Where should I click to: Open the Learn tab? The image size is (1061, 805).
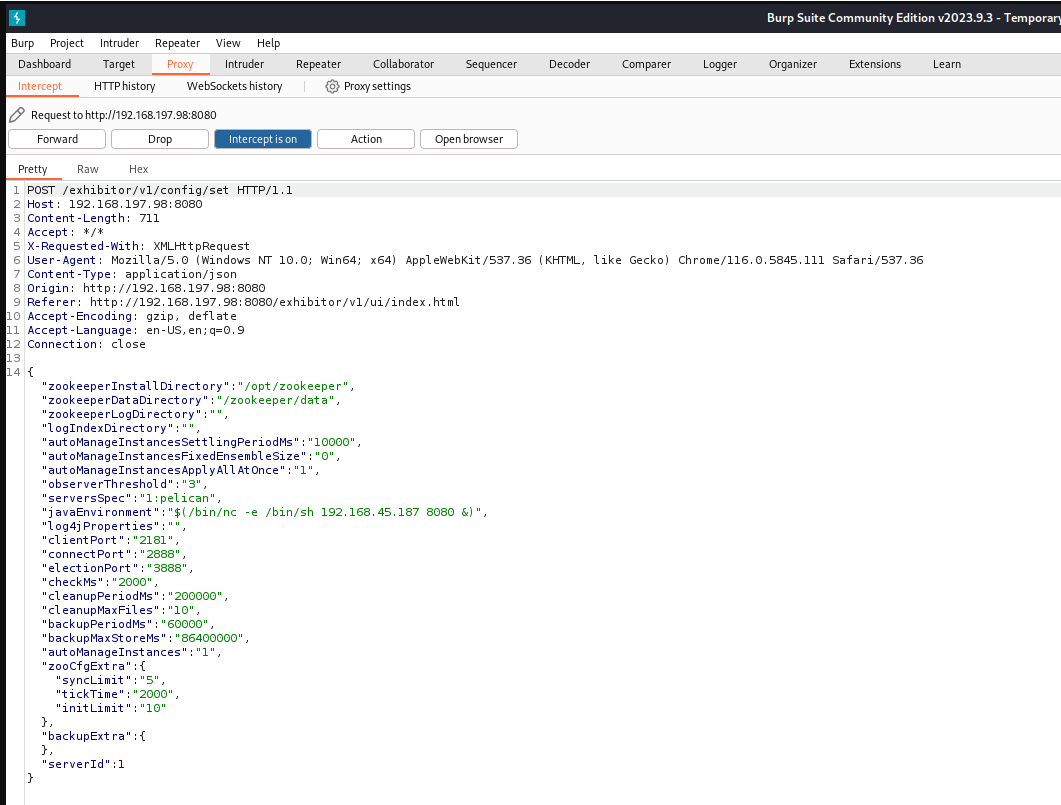click(947, 64)
